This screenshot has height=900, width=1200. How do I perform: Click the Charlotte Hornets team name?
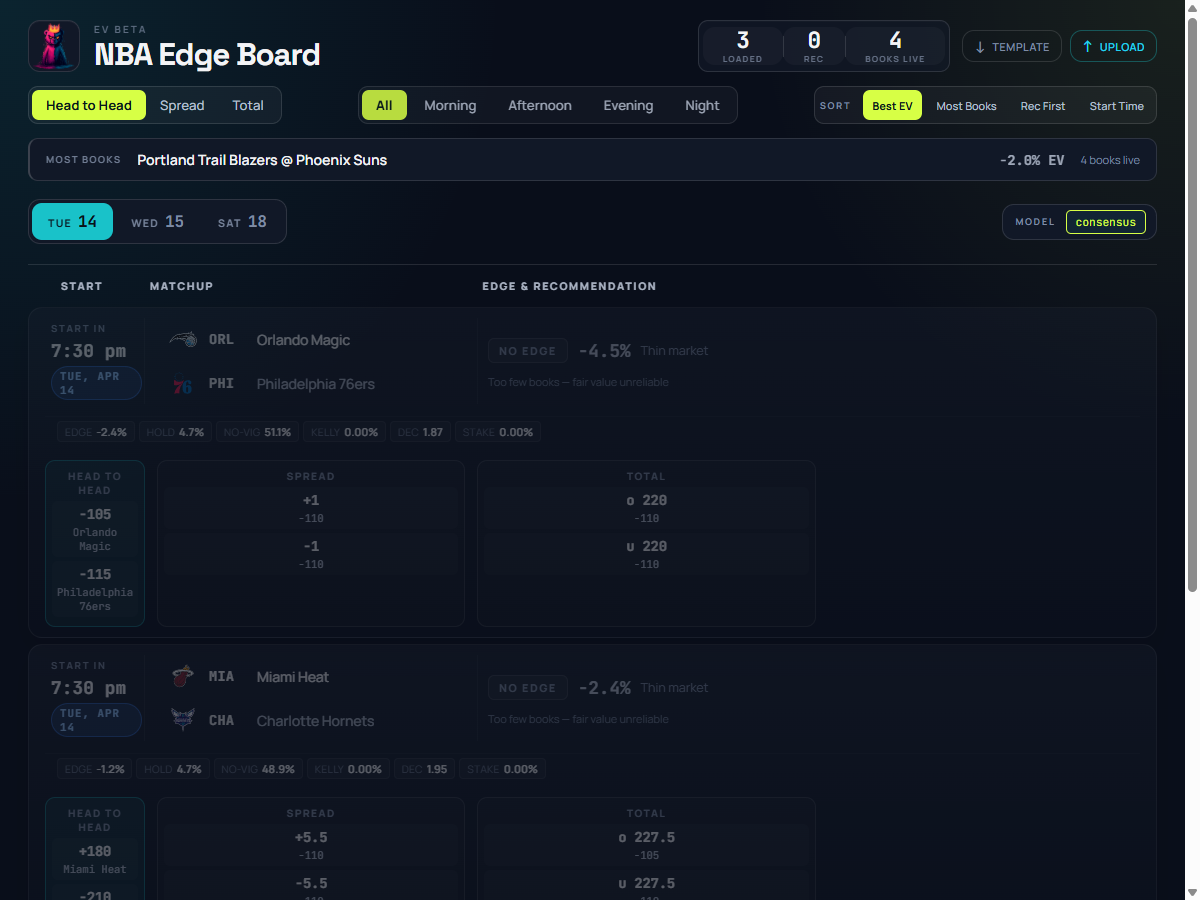point(315,721)
